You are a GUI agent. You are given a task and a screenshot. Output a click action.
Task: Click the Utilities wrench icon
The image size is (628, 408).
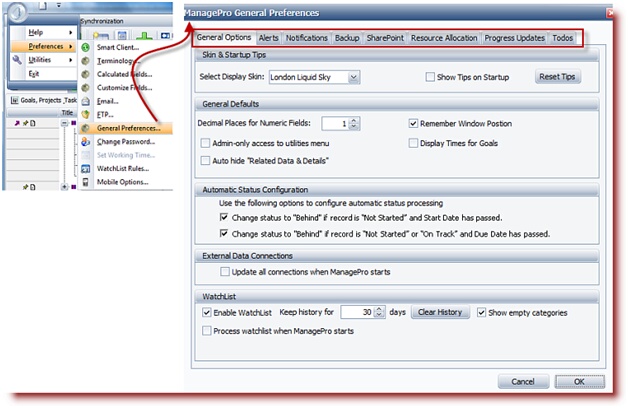[17, 60]
